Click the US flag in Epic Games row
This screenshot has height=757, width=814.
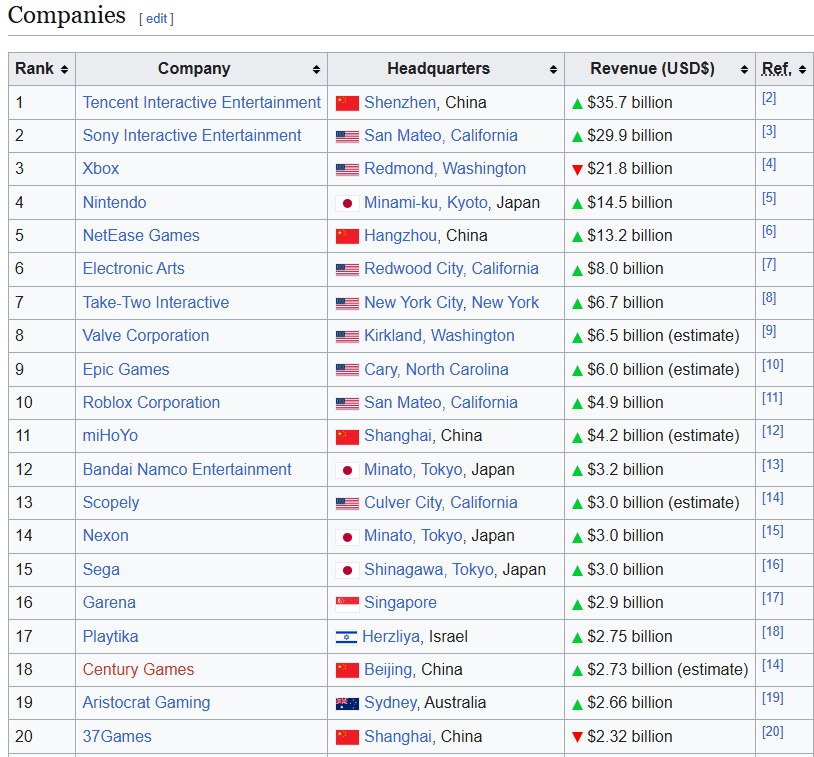[347, 370]
